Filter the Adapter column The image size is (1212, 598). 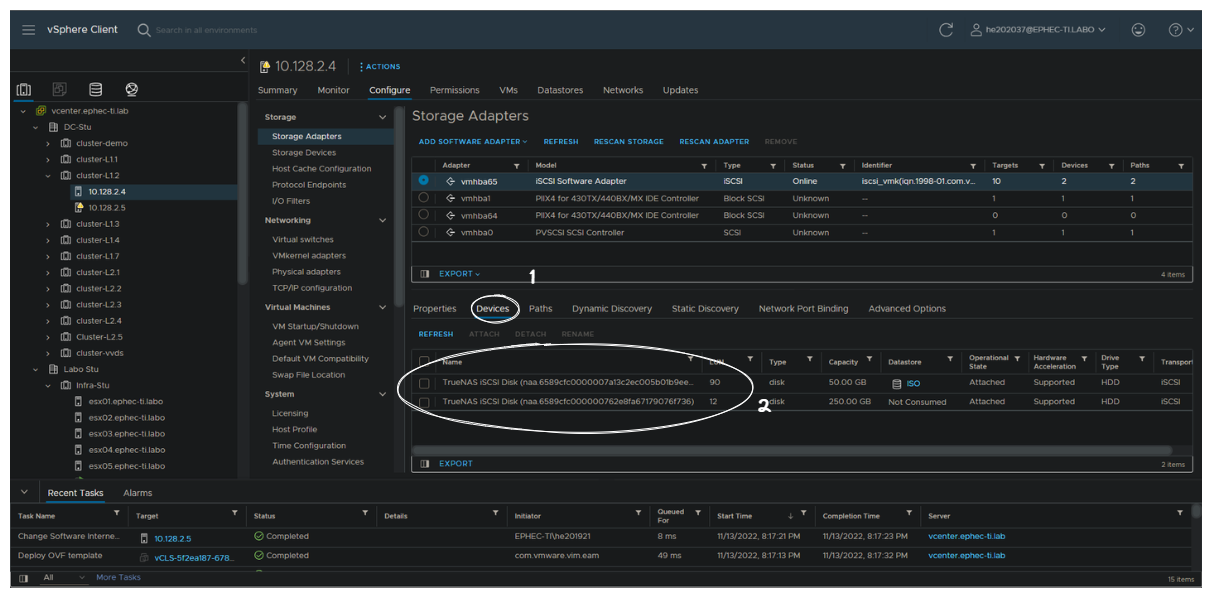click(x=517, y=166)
